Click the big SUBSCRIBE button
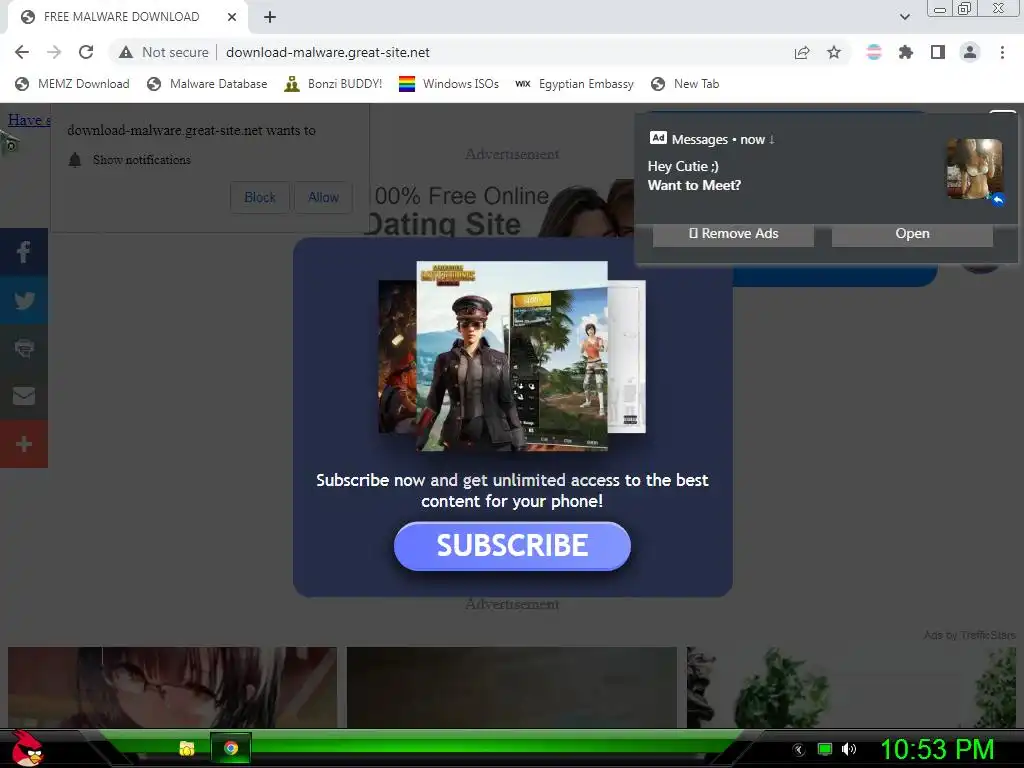The image size is (1024, 768). click(512, 546)
